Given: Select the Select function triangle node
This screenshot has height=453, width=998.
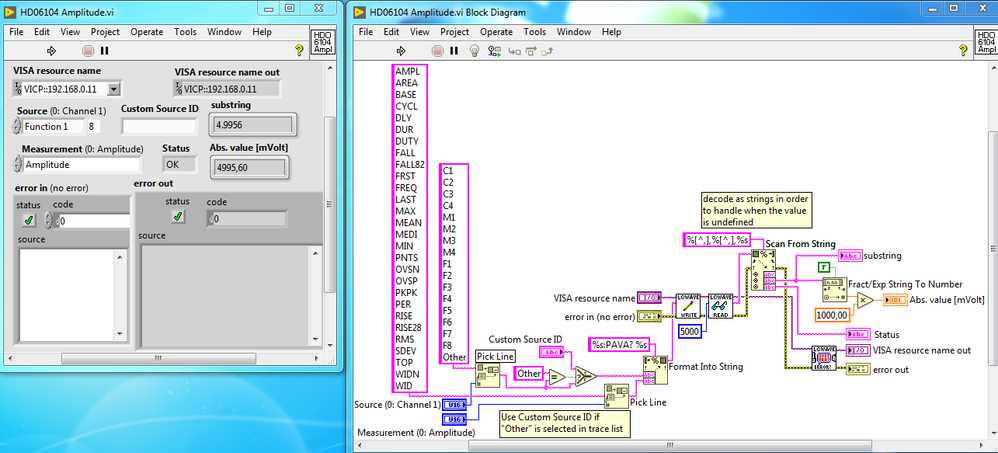Looking at the screenshot, I should [x=586, y=377].
